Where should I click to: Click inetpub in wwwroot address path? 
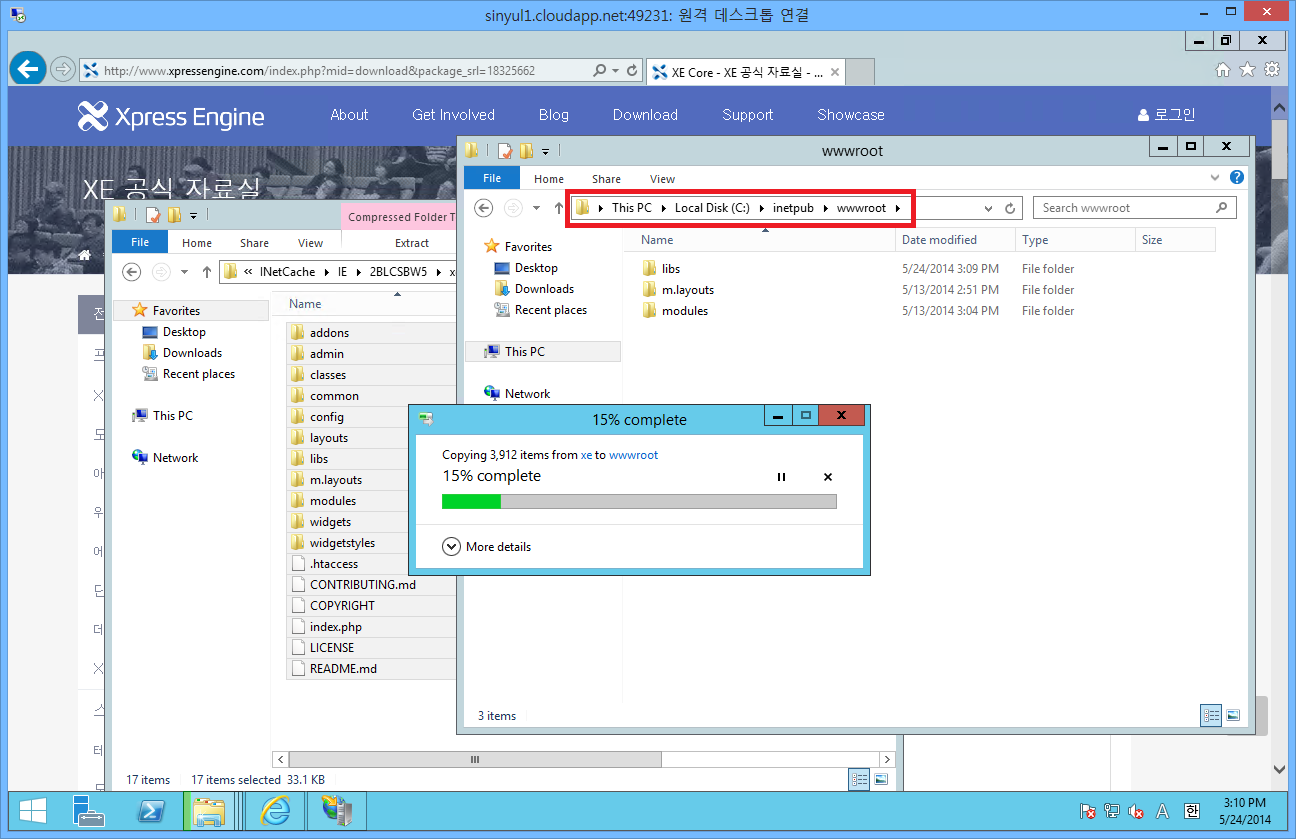tap(793, 208)
